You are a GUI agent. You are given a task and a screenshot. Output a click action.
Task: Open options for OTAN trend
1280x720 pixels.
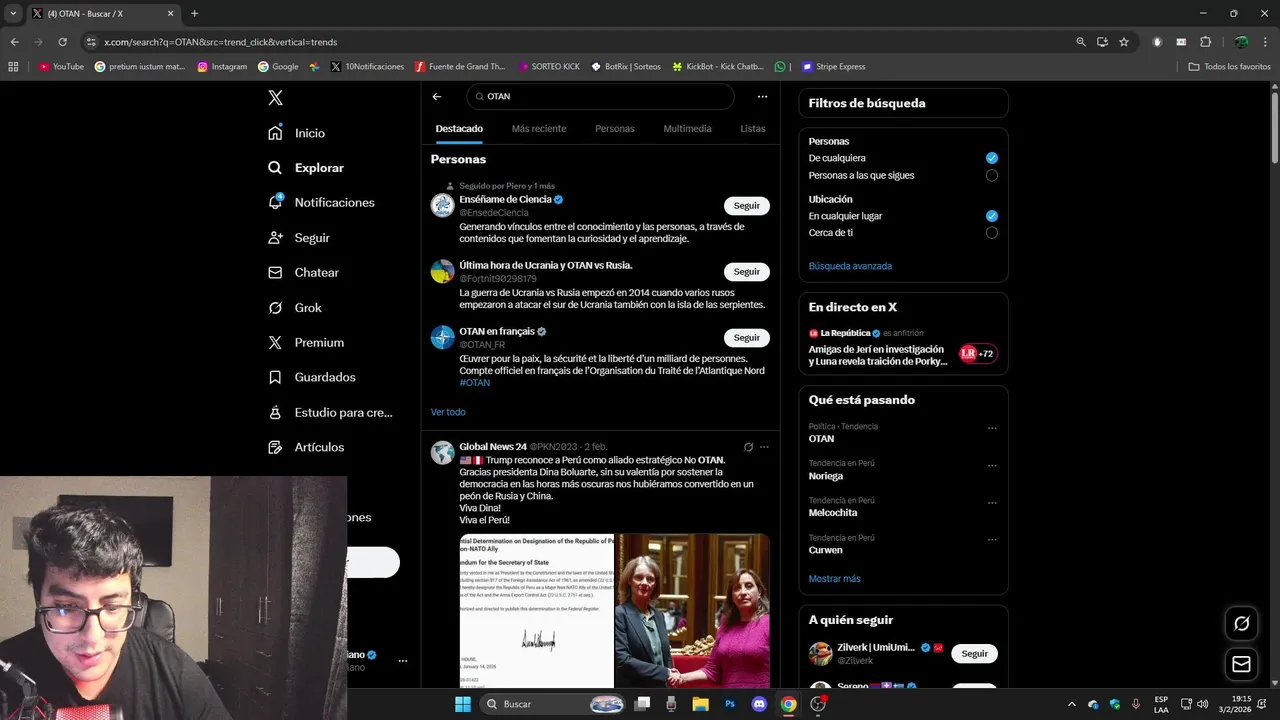992,428
